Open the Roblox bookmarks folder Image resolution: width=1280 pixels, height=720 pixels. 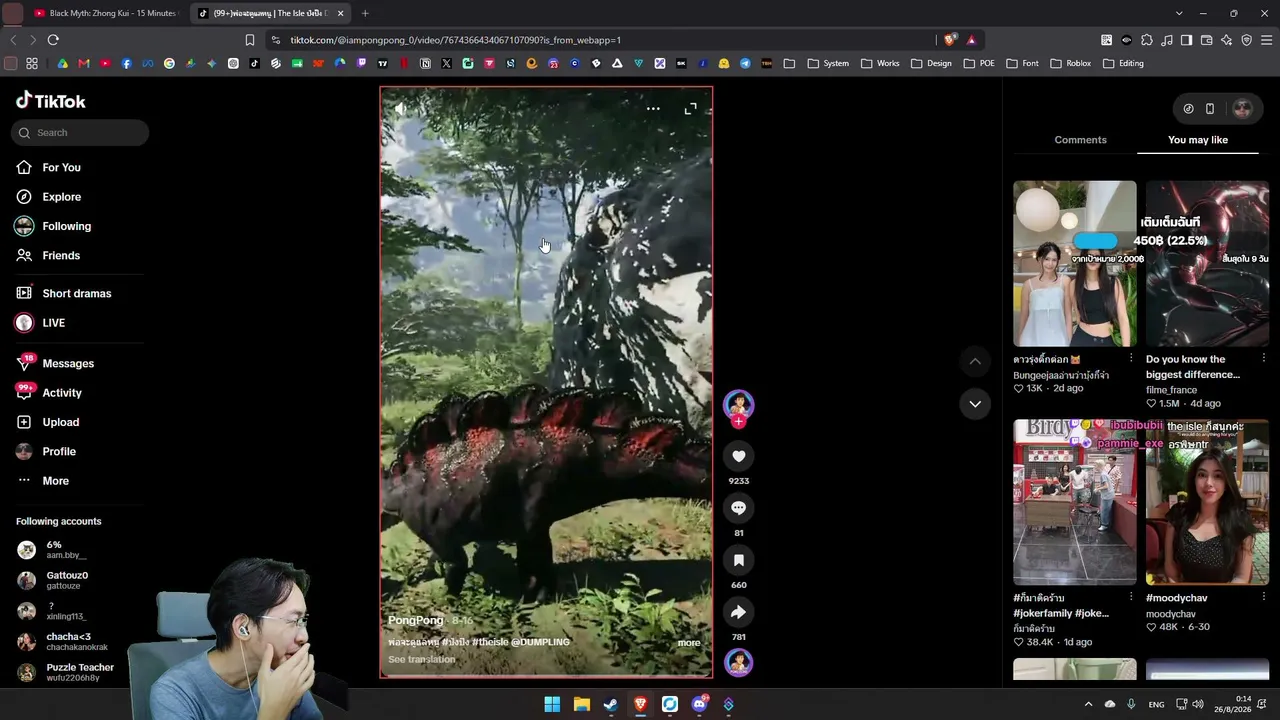[1070, 63]
